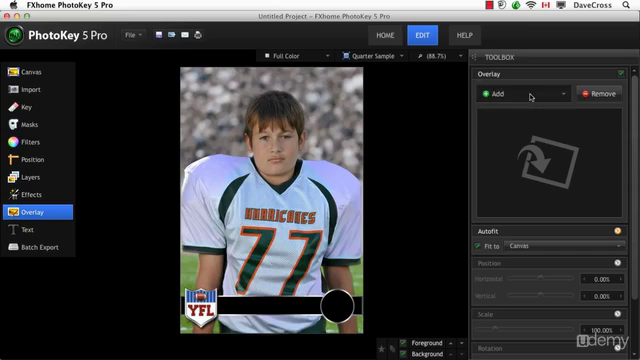Select the Key tool
Screen dimensions: 640x360
38,107
